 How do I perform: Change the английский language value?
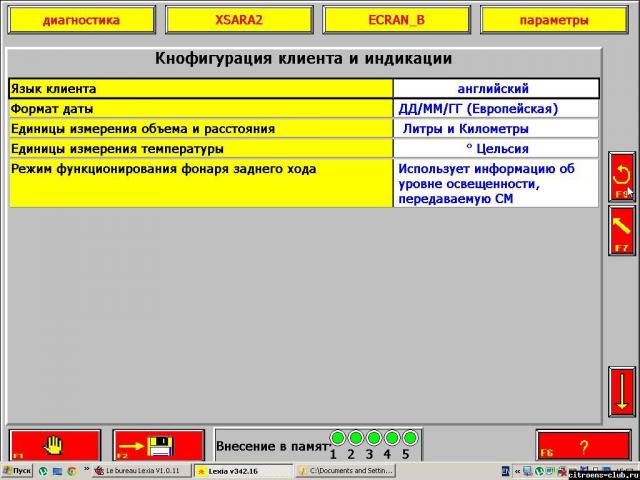pyautogui.click(x=496, y=89)
